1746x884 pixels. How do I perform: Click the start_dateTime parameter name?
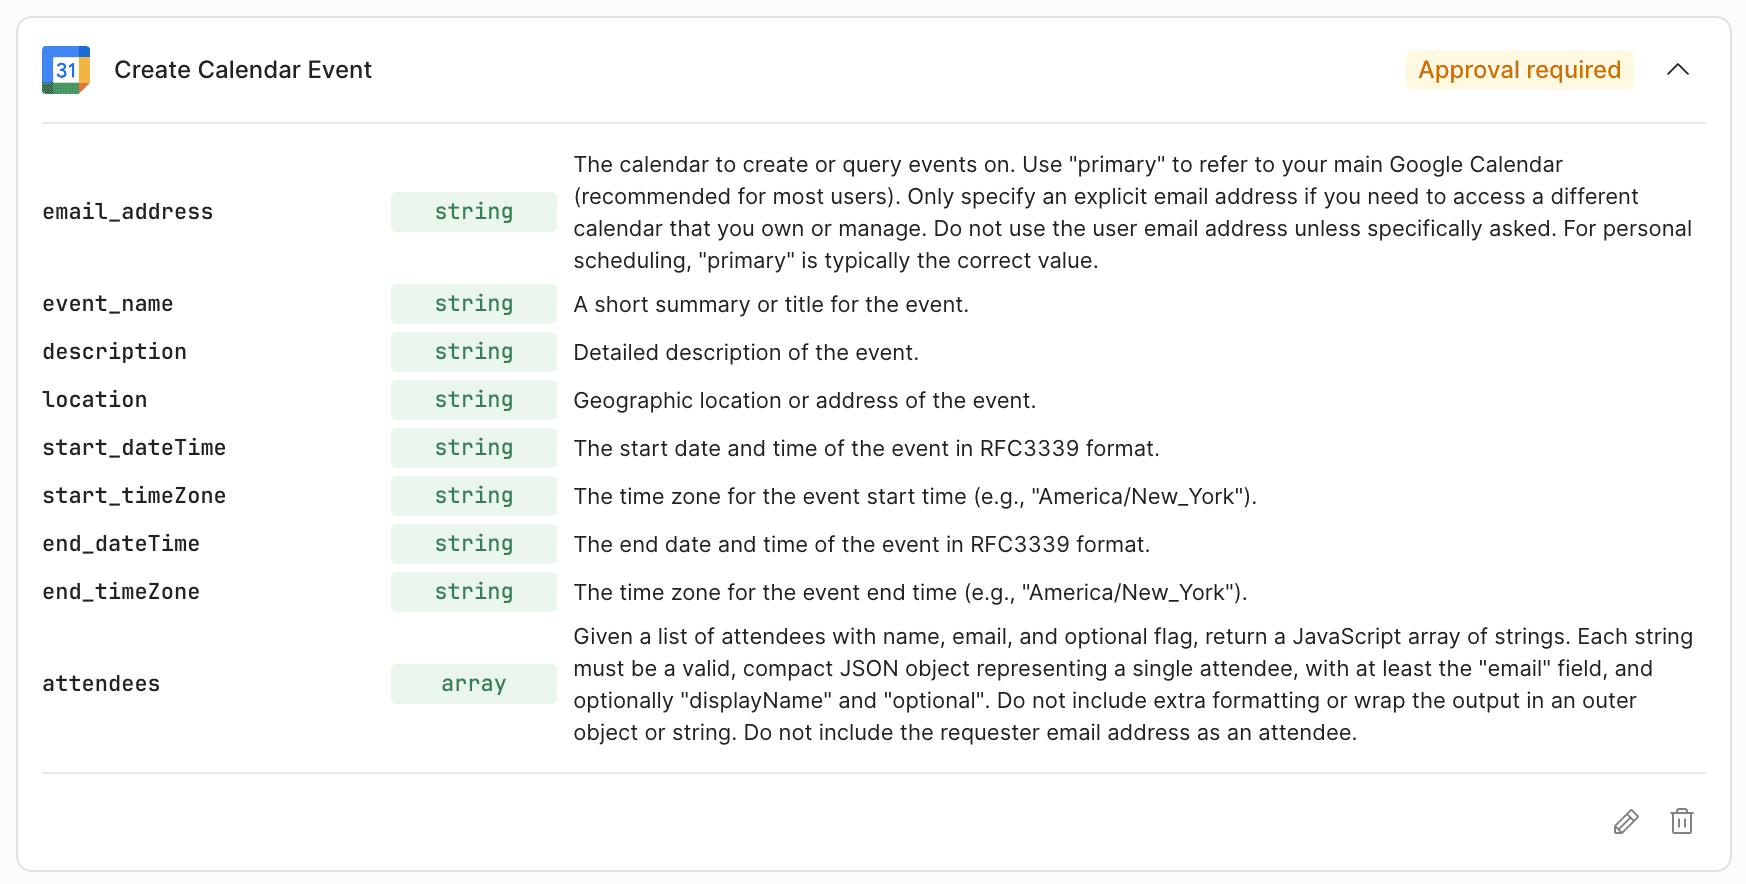[134, 447]
